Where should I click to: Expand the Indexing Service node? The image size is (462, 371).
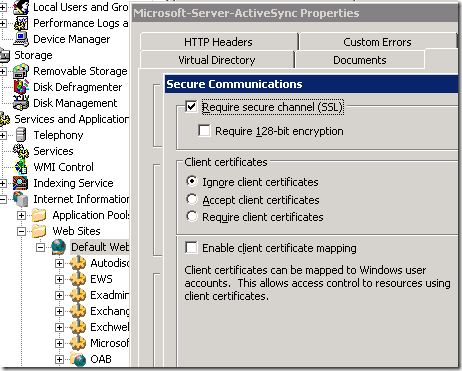(x=3, y=183)
